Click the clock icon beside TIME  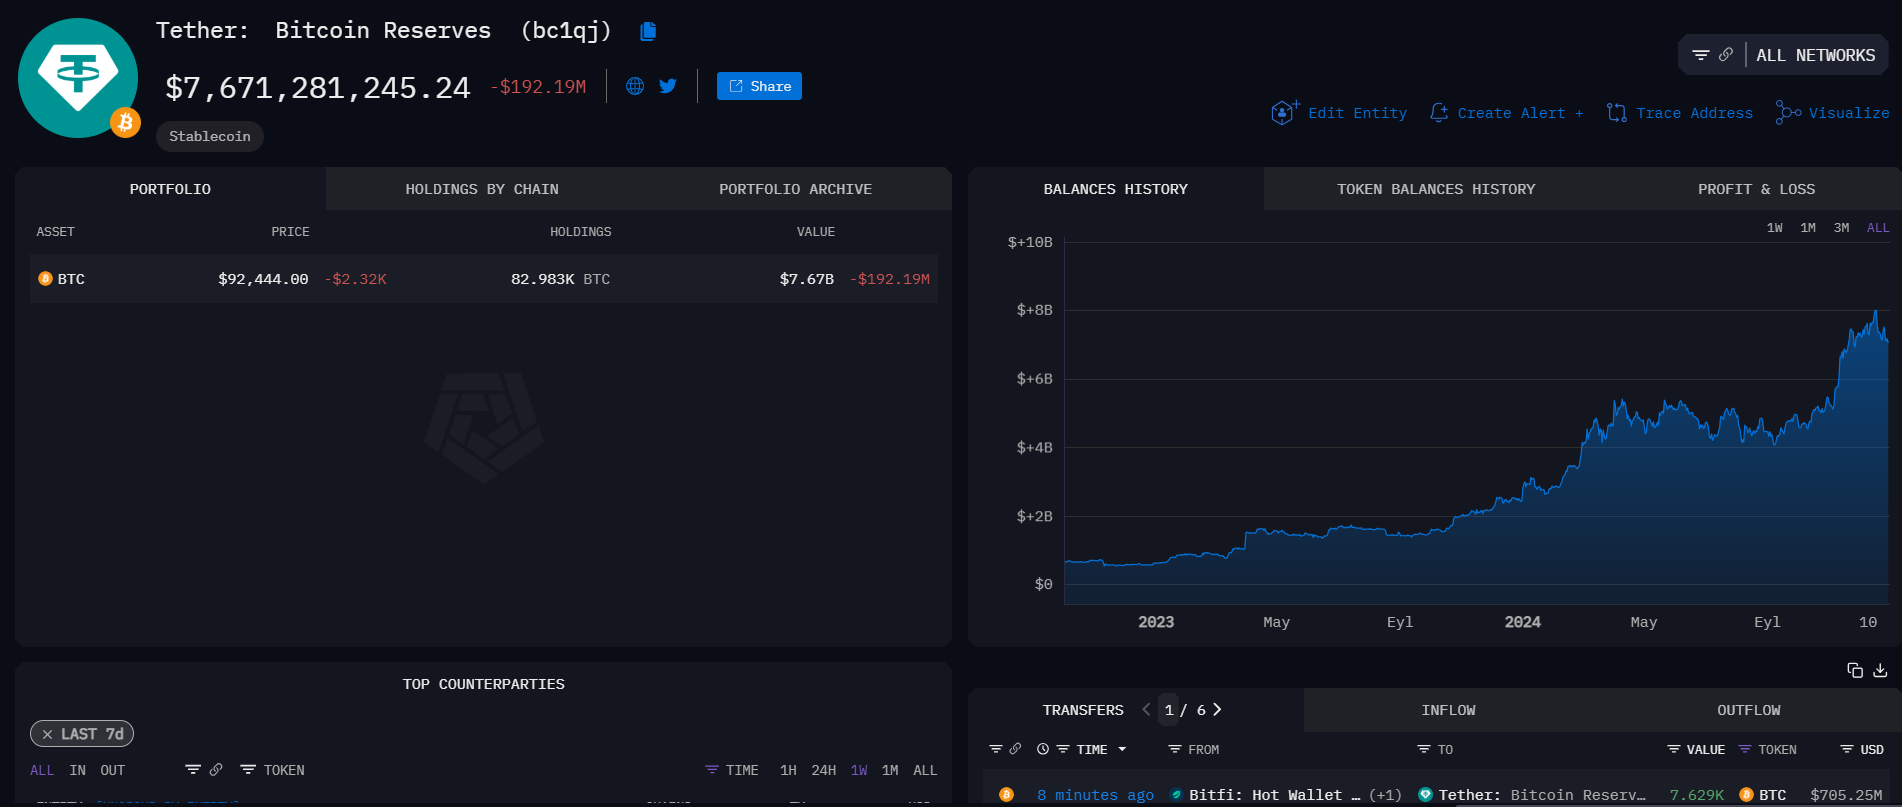1043,749
